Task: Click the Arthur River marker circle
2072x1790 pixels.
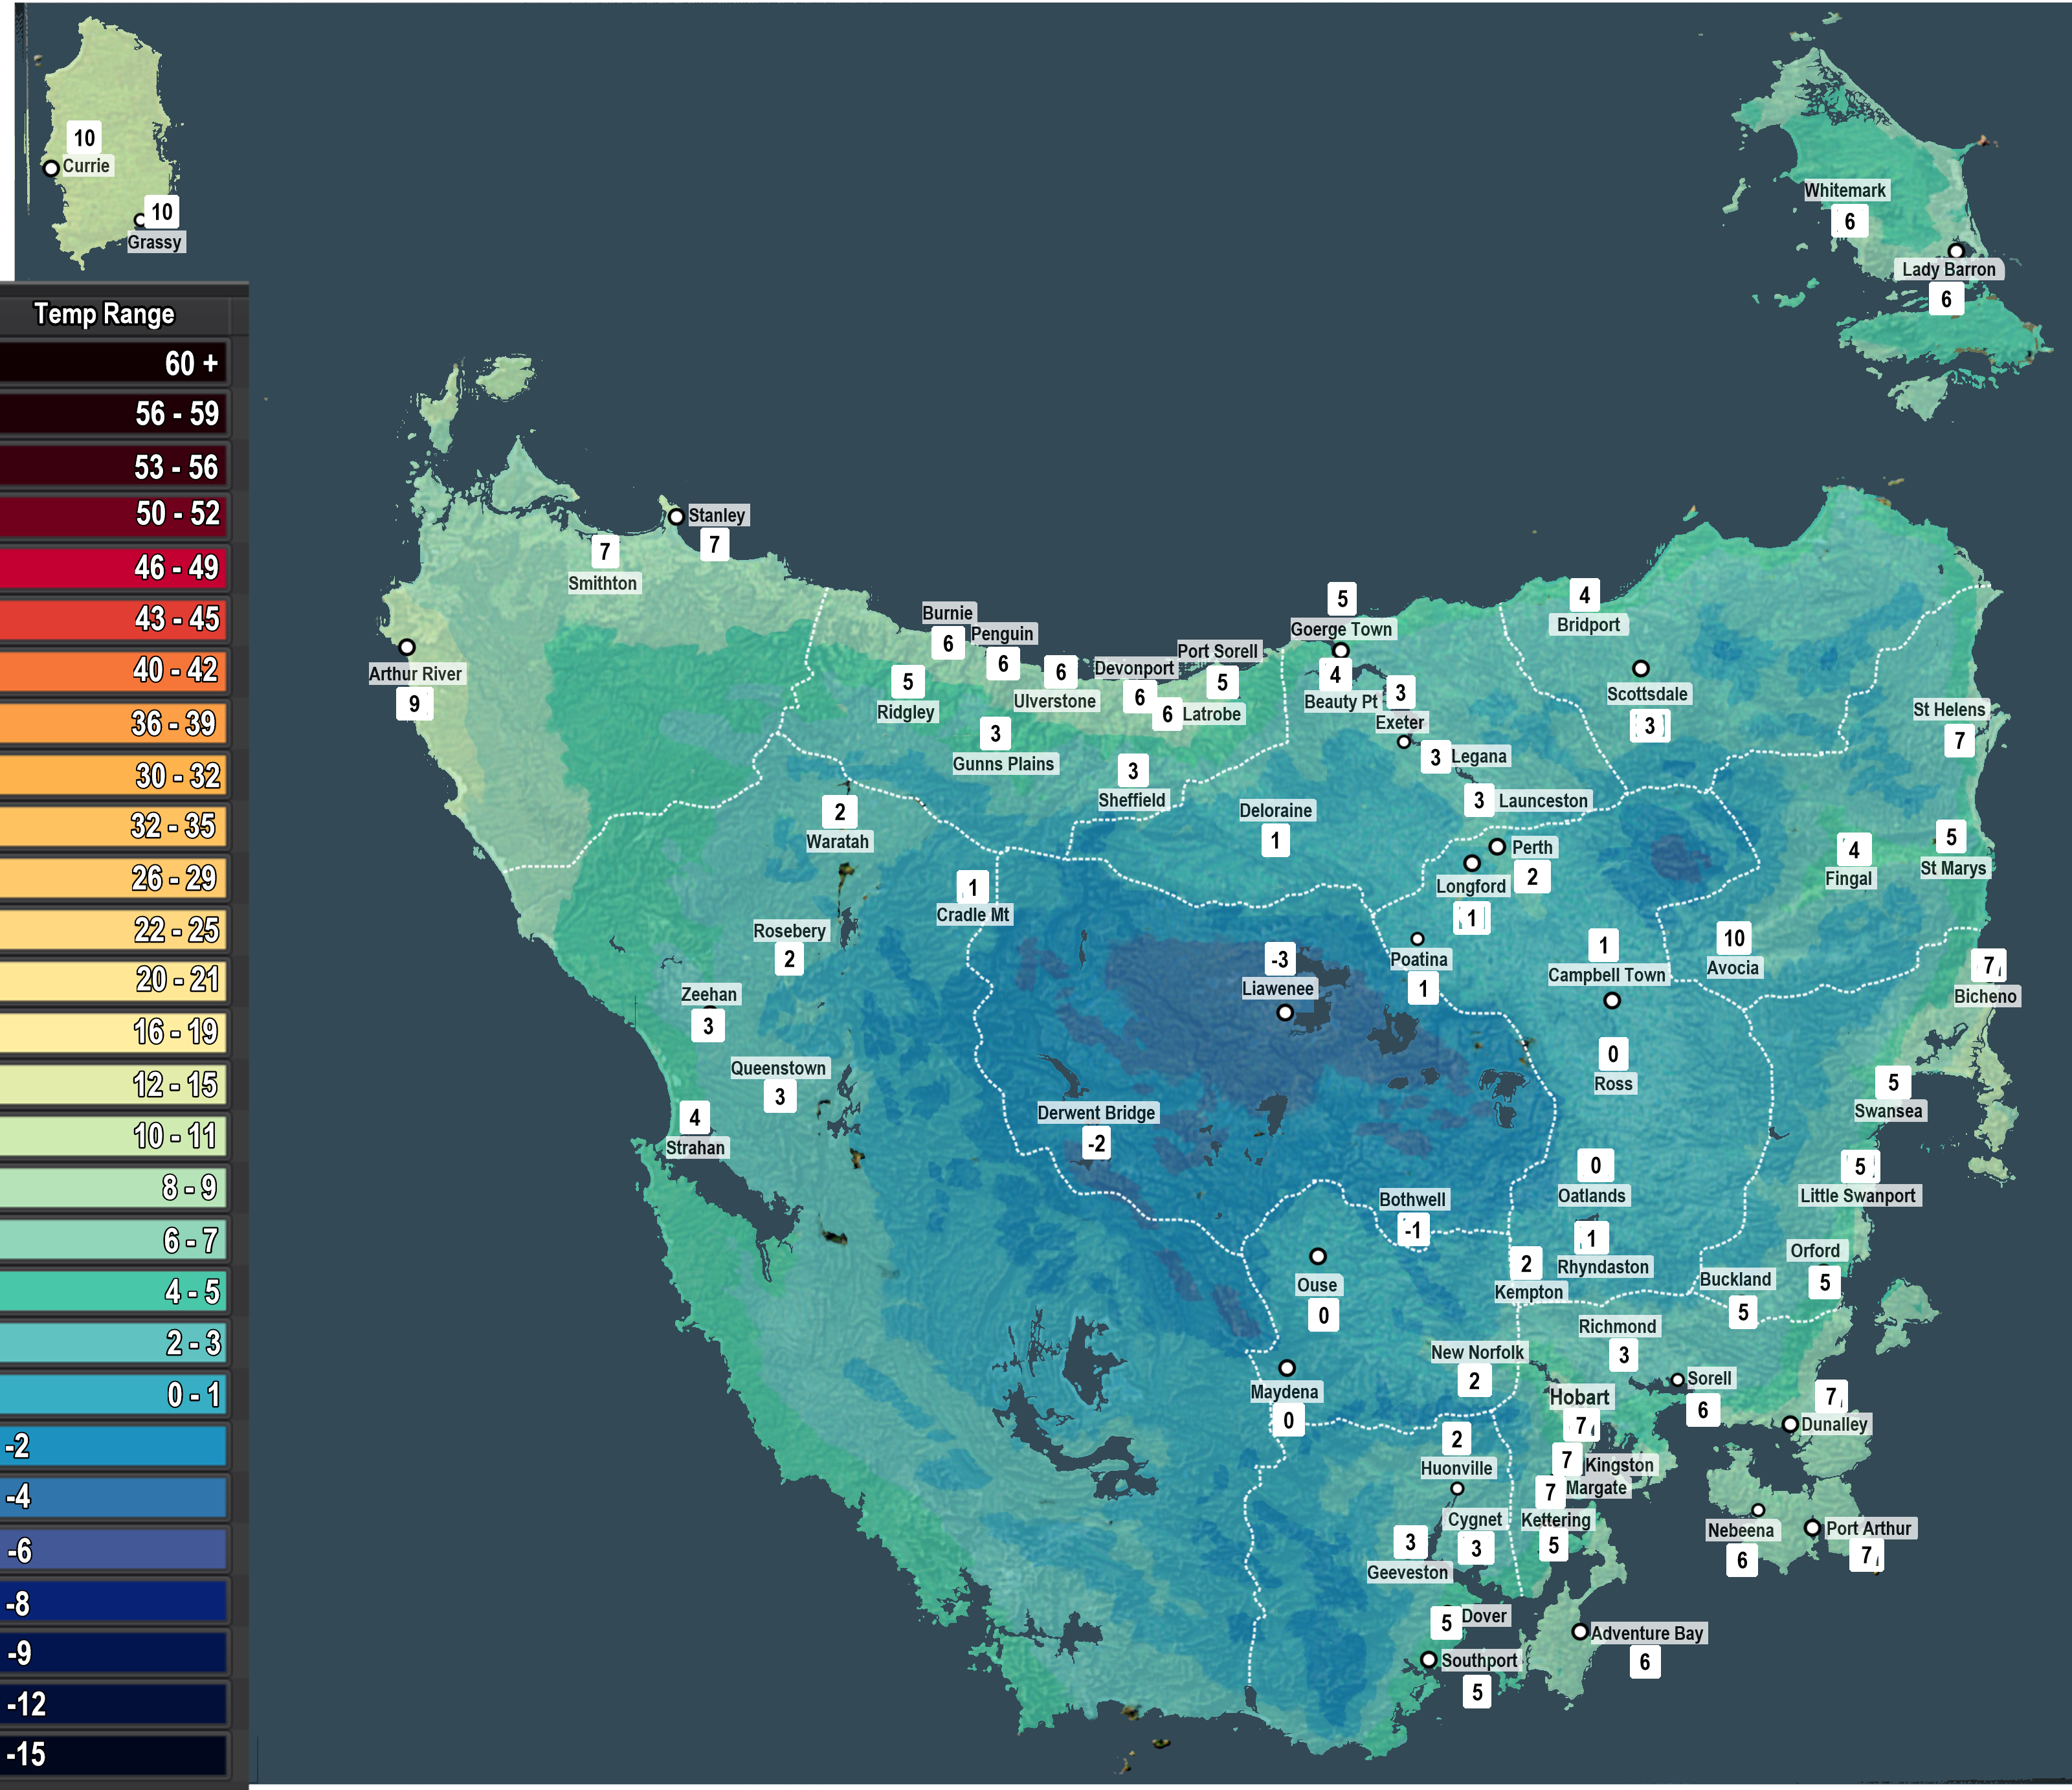Action: coord(407,647)
